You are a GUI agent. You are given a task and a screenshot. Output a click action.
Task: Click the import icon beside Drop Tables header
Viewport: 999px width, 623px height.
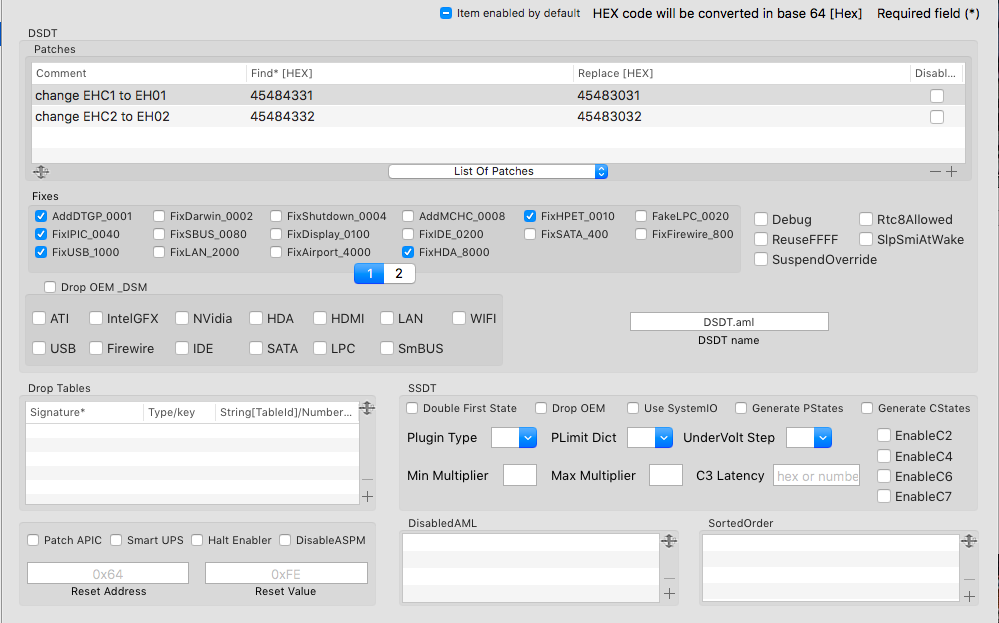(367, 408)
